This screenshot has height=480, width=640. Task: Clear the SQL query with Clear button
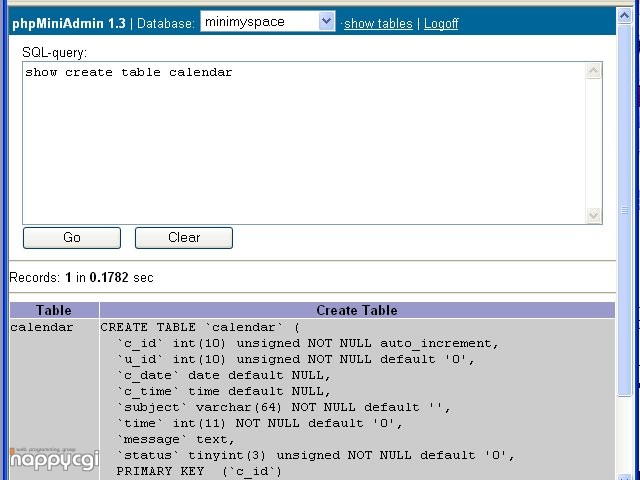[184, 238]
